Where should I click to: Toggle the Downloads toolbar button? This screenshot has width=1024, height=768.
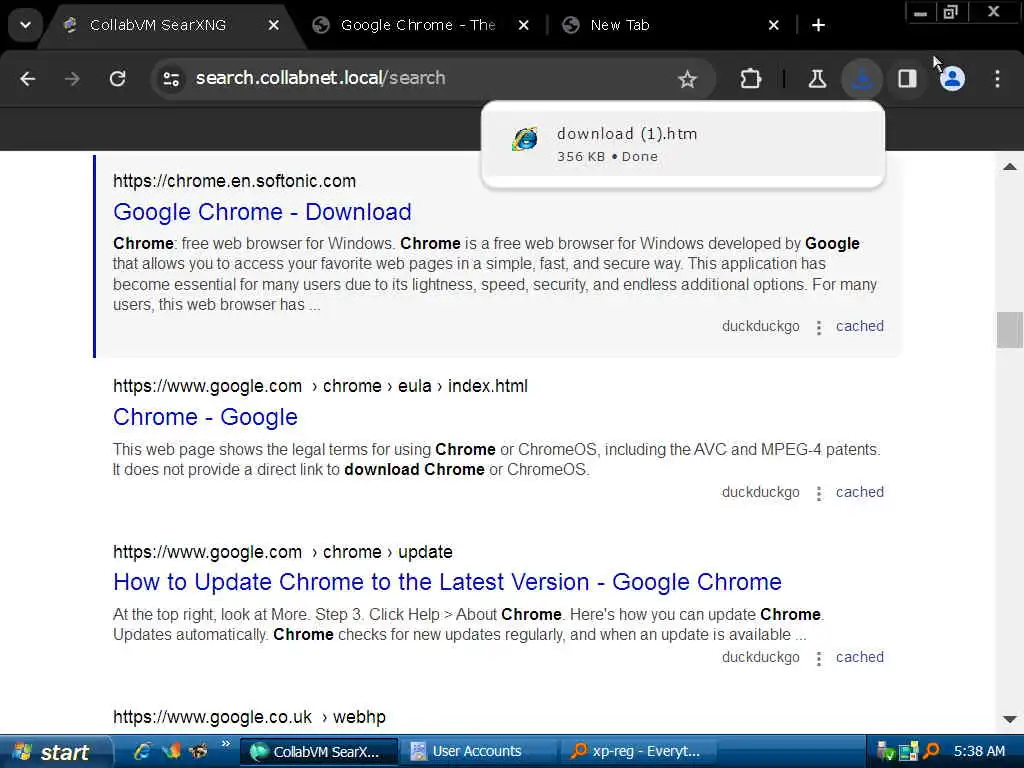pos(862,79)
